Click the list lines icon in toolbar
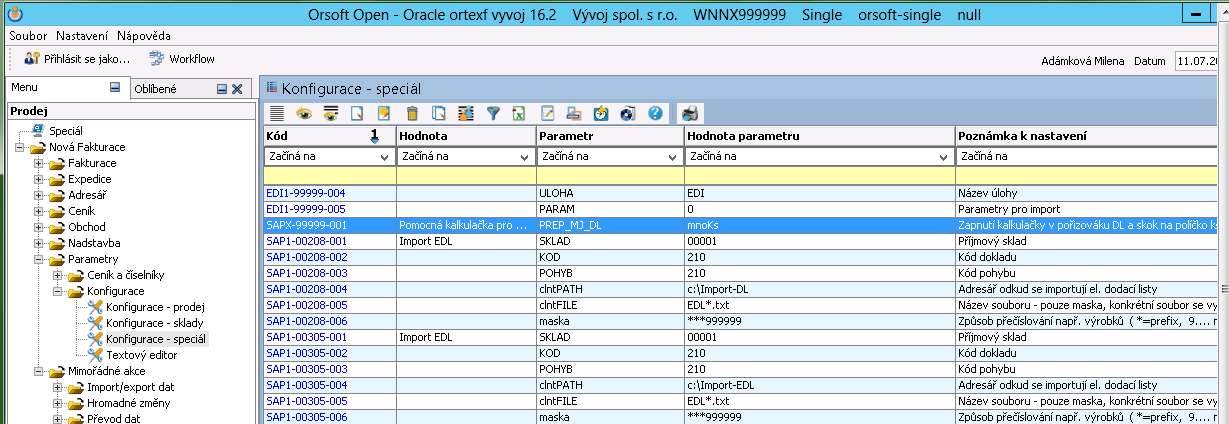1229x424 pixels. (x=277, y=113)
